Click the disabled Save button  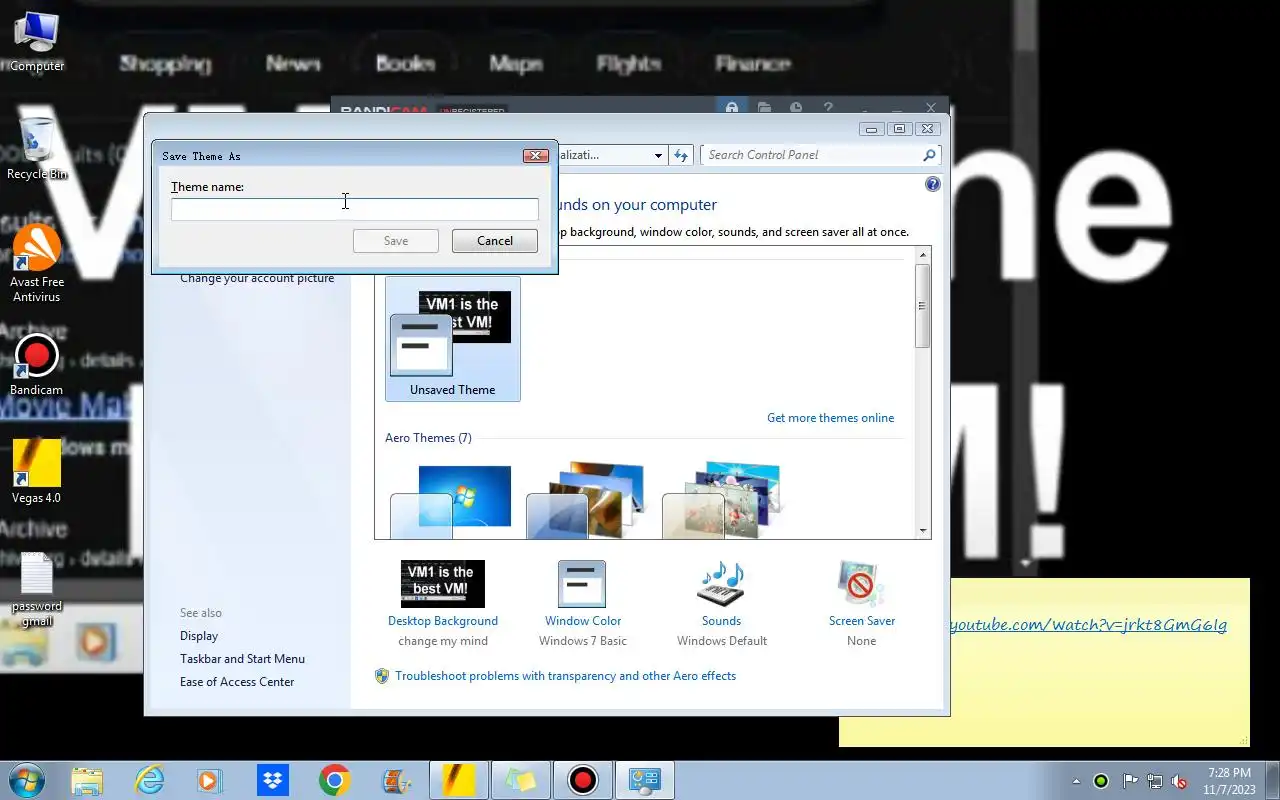396,241
